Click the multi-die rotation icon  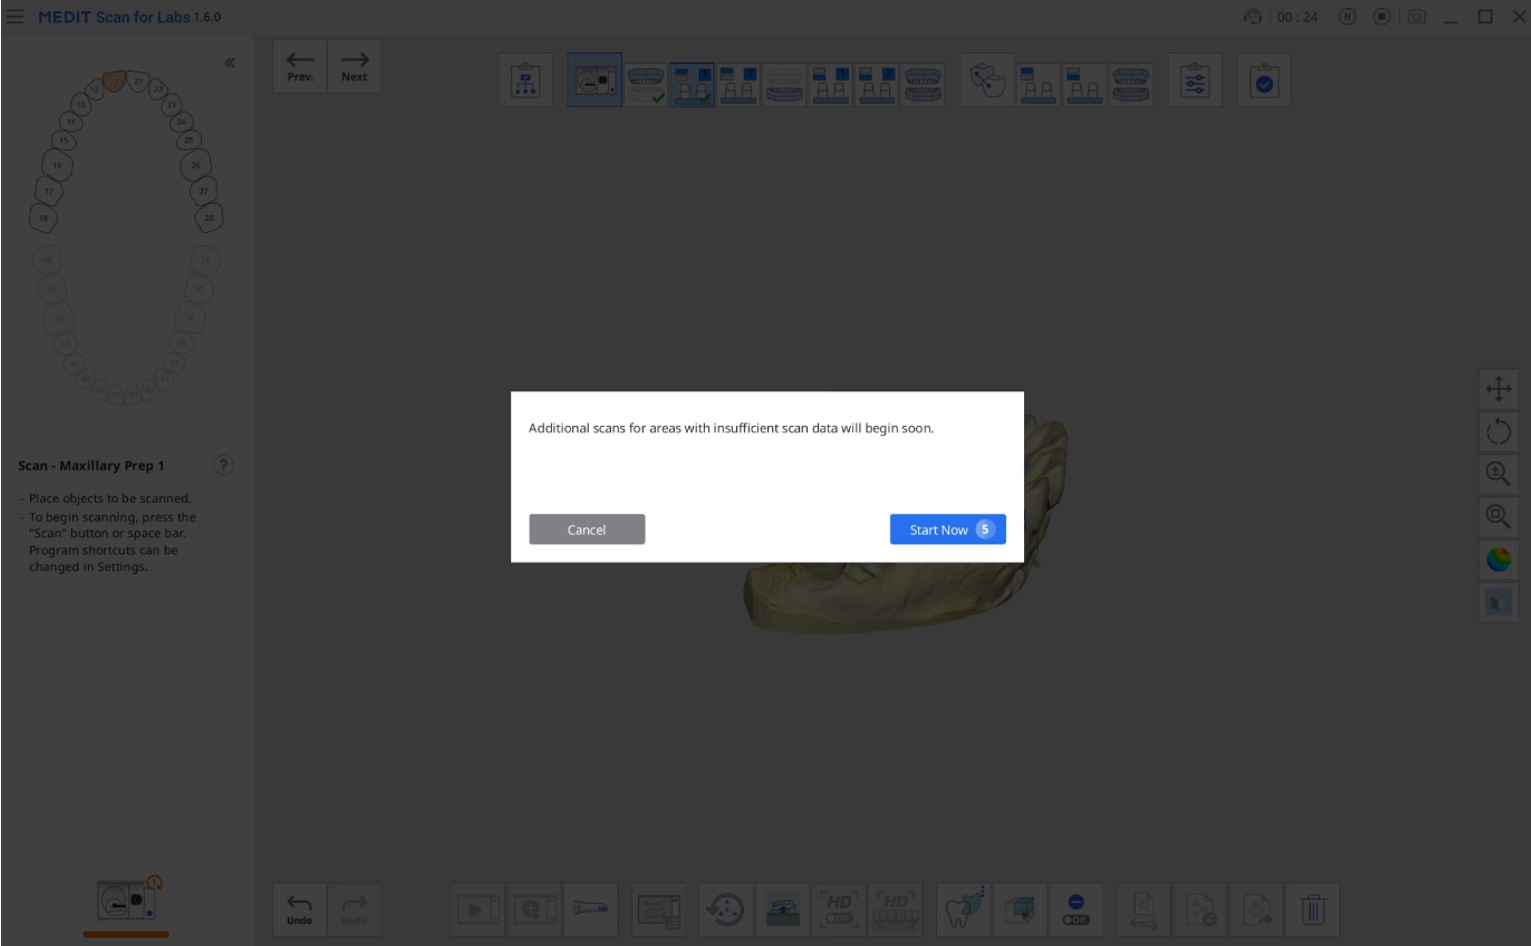(x=725, y=910)
